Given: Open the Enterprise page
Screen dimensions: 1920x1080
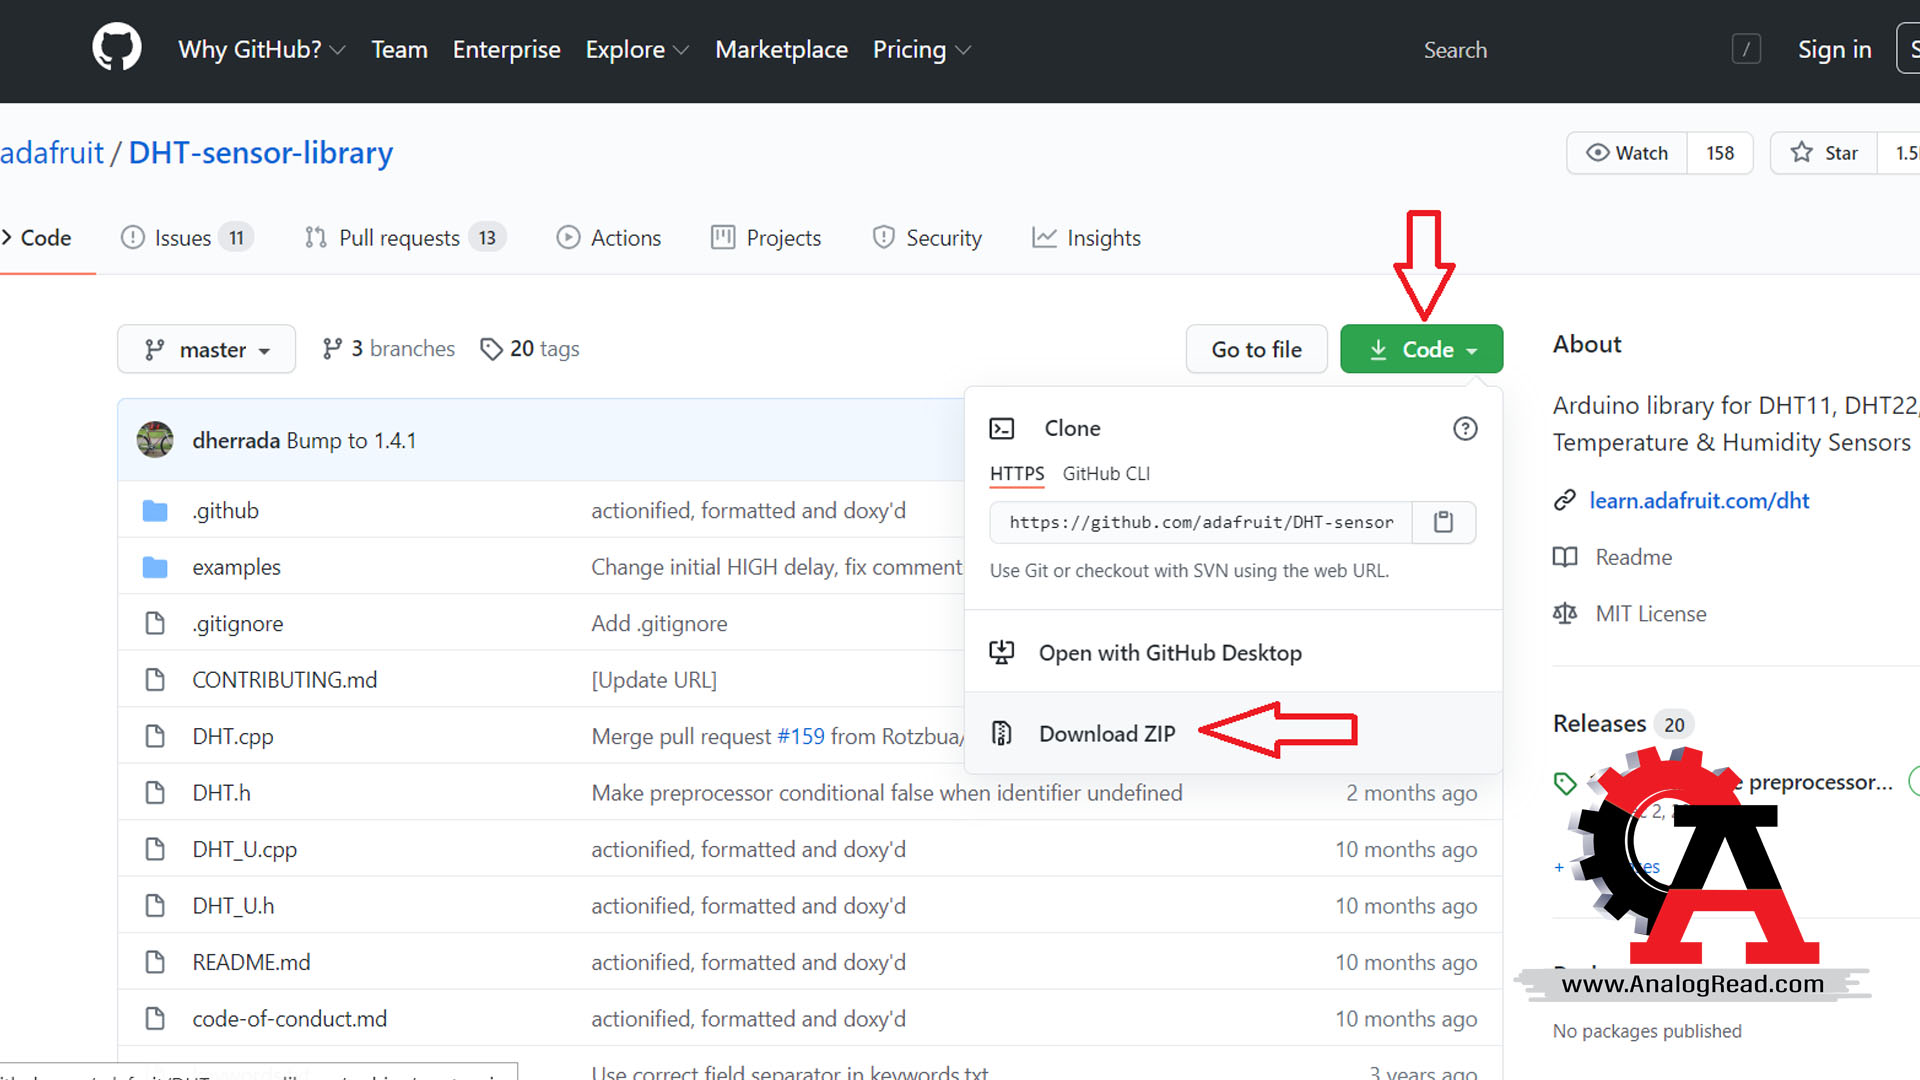Looking at the screenshot, I should [507, 49].
